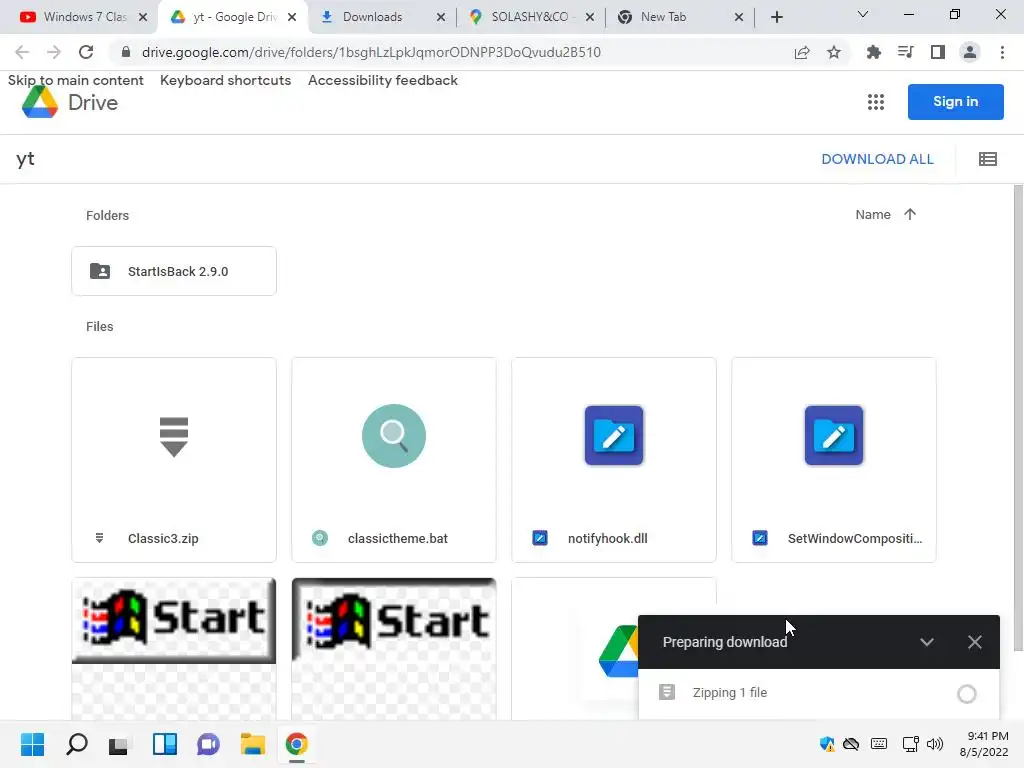
Task: Click the StartIsBack folder icon
Action: point(100,271)
